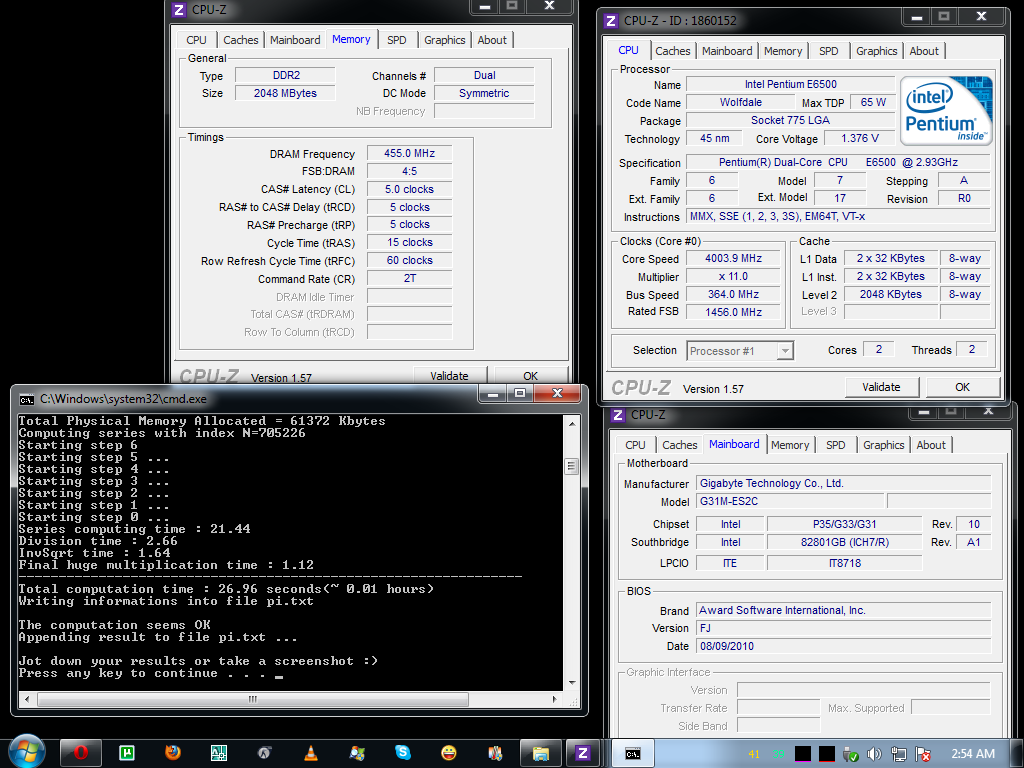Viewport: 1024px width, 768px height.
Task: Select CPU tab in Mainboard CPU-Z window
Action: point(635,445)
